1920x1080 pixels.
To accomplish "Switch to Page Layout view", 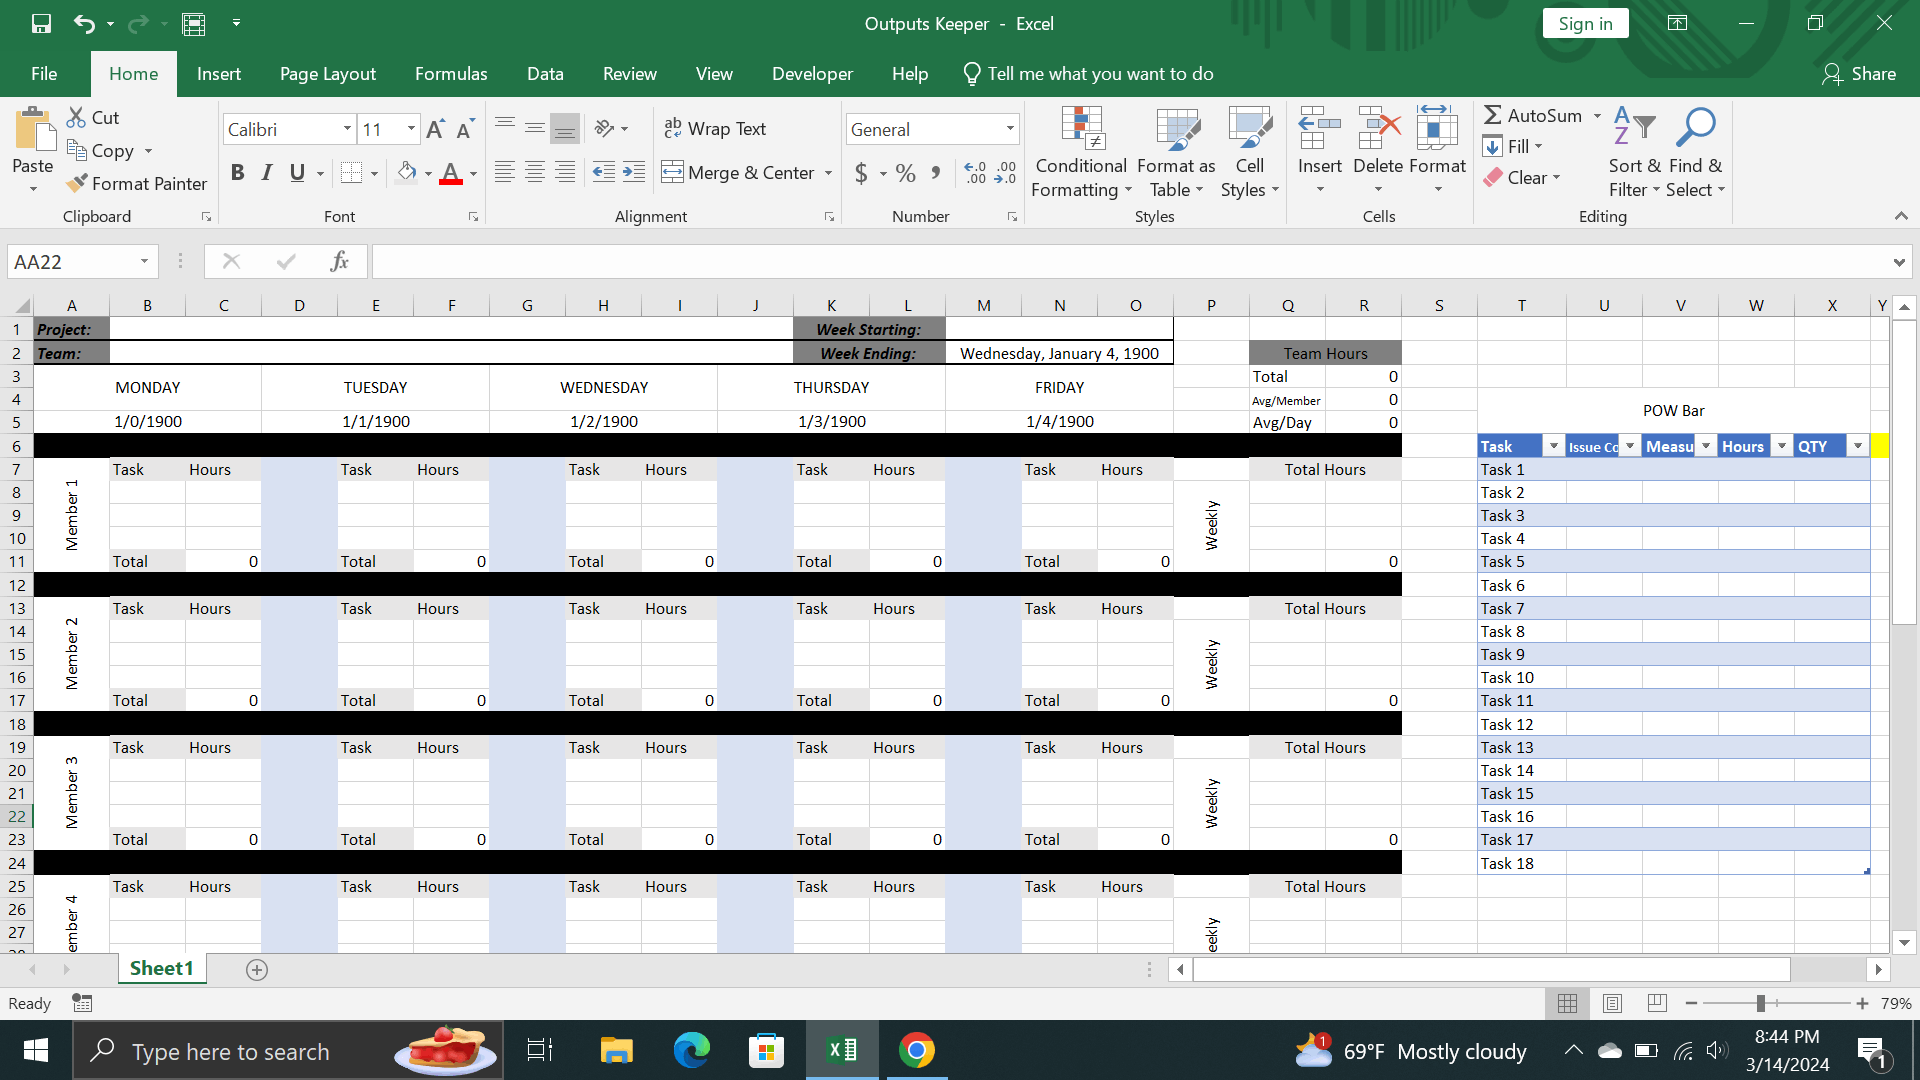I will pos(1612,1003).
